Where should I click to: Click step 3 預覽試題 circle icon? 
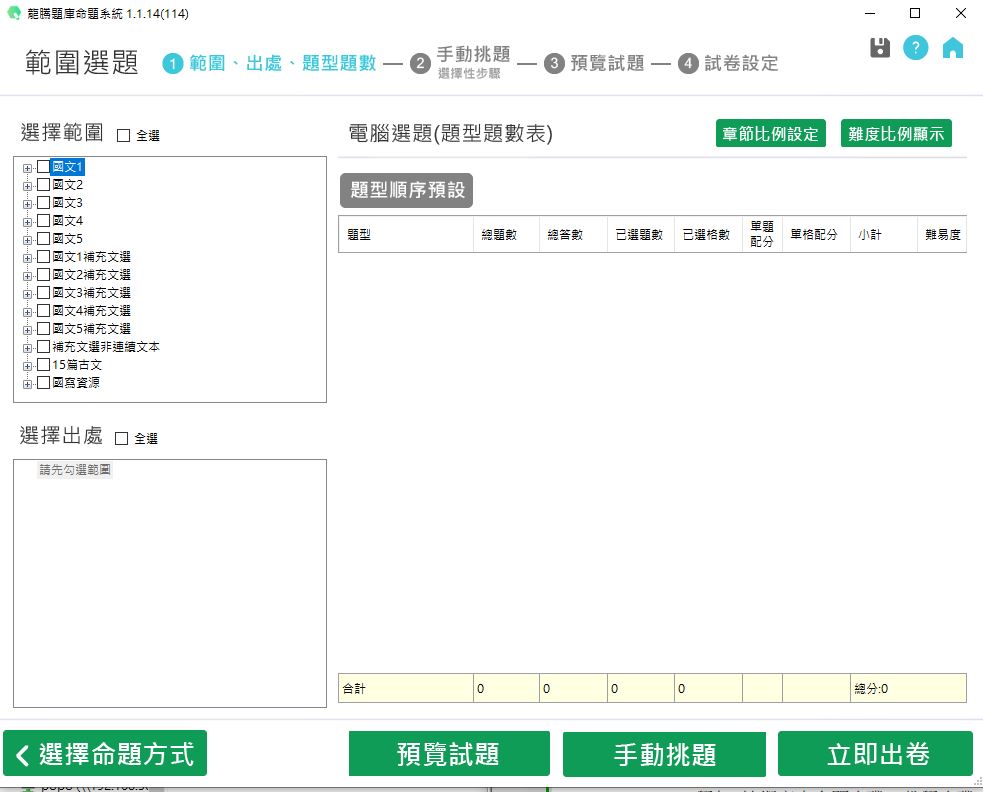554,64
